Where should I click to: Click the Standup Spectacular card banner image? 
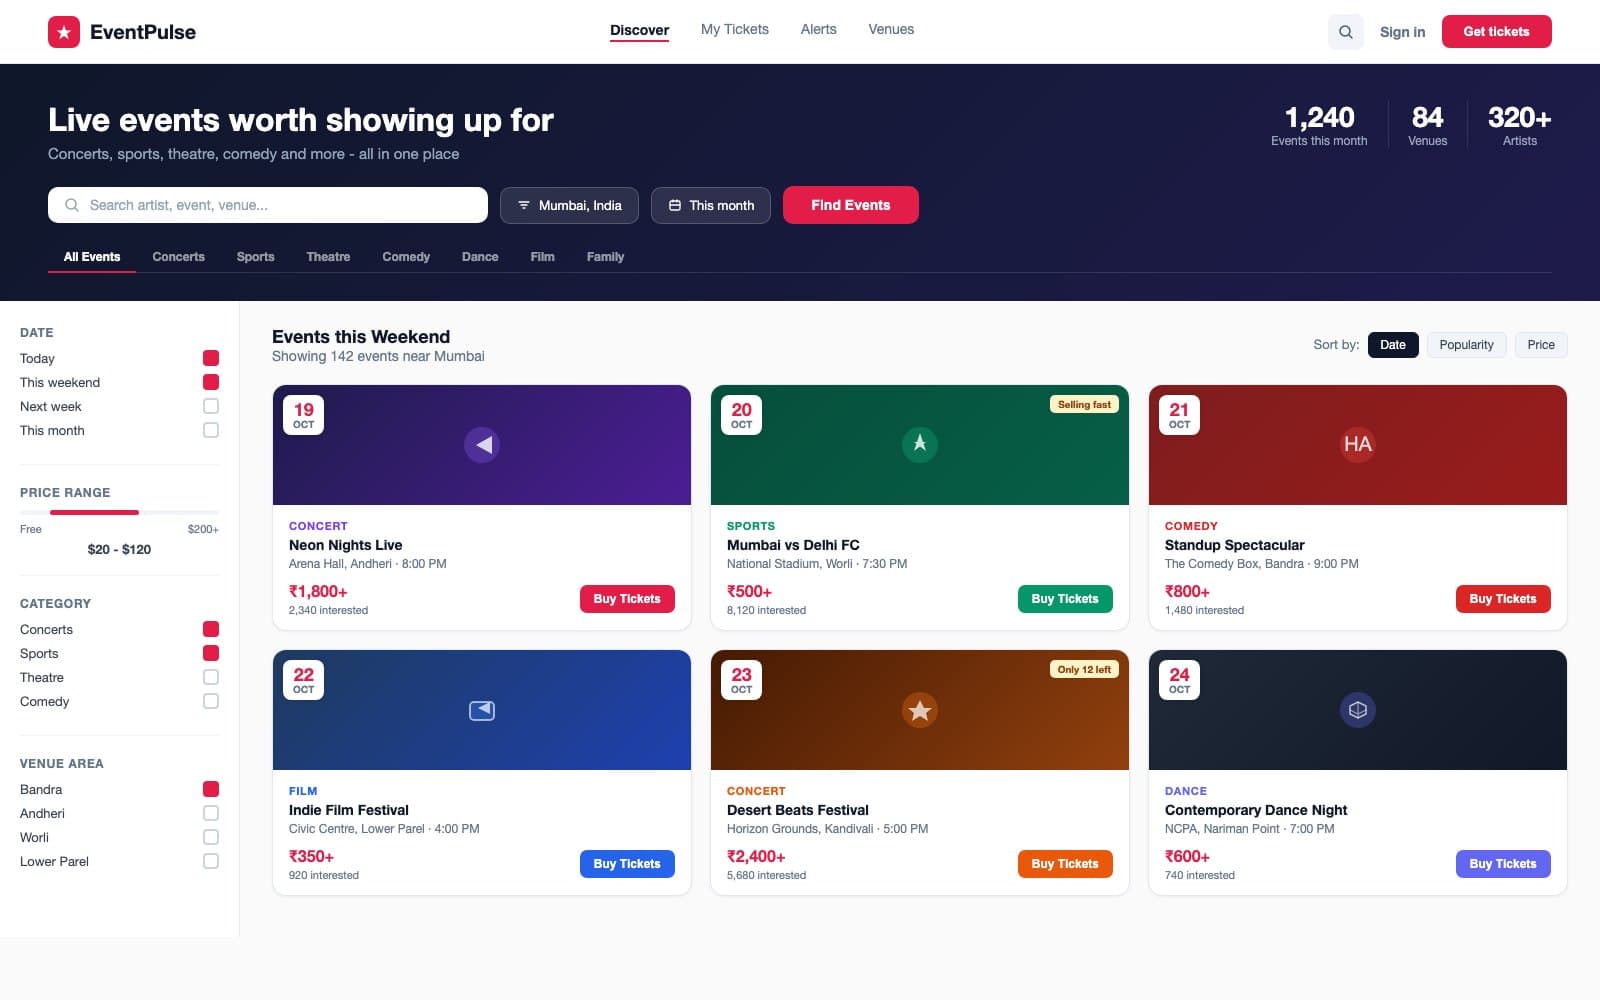1358,445
